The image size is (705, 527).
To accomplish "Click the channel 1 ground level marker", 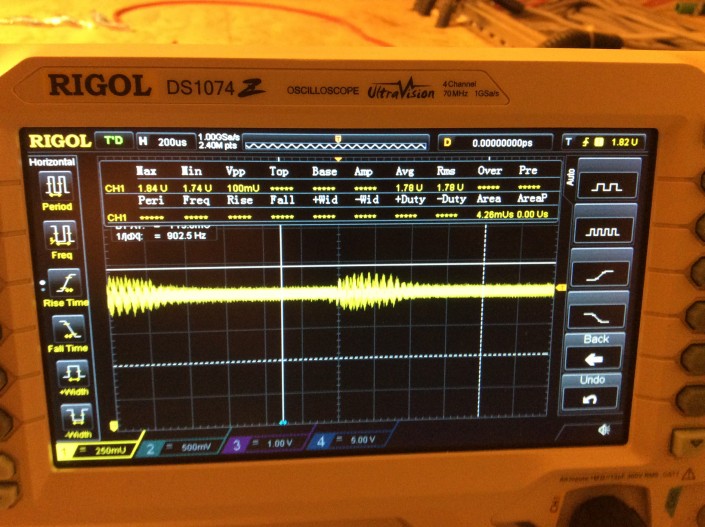I will coord(114,425).
